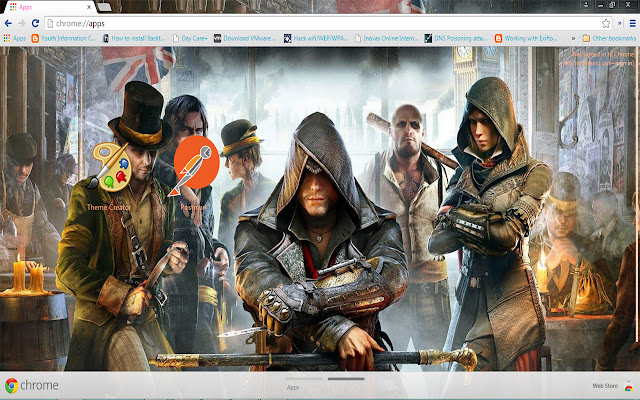The image size is (640, 400).
Task: Open the Hack wifi/WEP/WPA bookmark
Action: pyautogui.click(x=316, y=38)
